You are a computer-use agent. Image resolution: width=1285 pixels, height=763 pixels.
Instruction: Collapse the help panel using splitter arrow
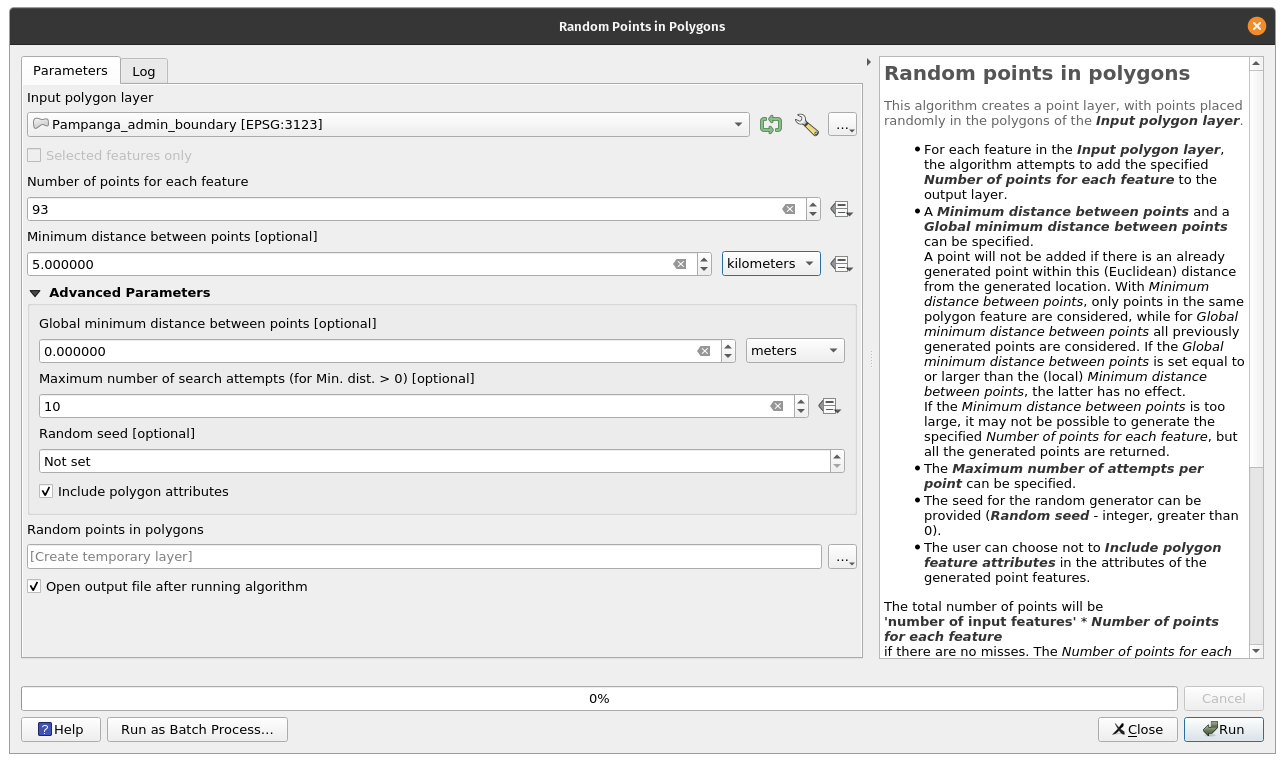pos(868,62)
